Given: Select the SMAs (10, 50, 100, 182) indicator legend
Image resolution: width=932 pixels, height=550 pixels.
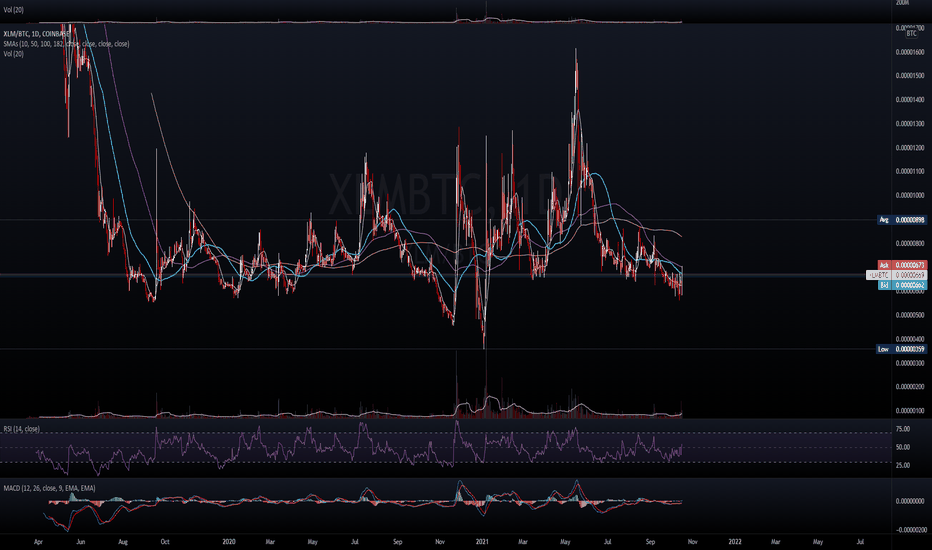Looking at the screenshot, I should point(66,44).
